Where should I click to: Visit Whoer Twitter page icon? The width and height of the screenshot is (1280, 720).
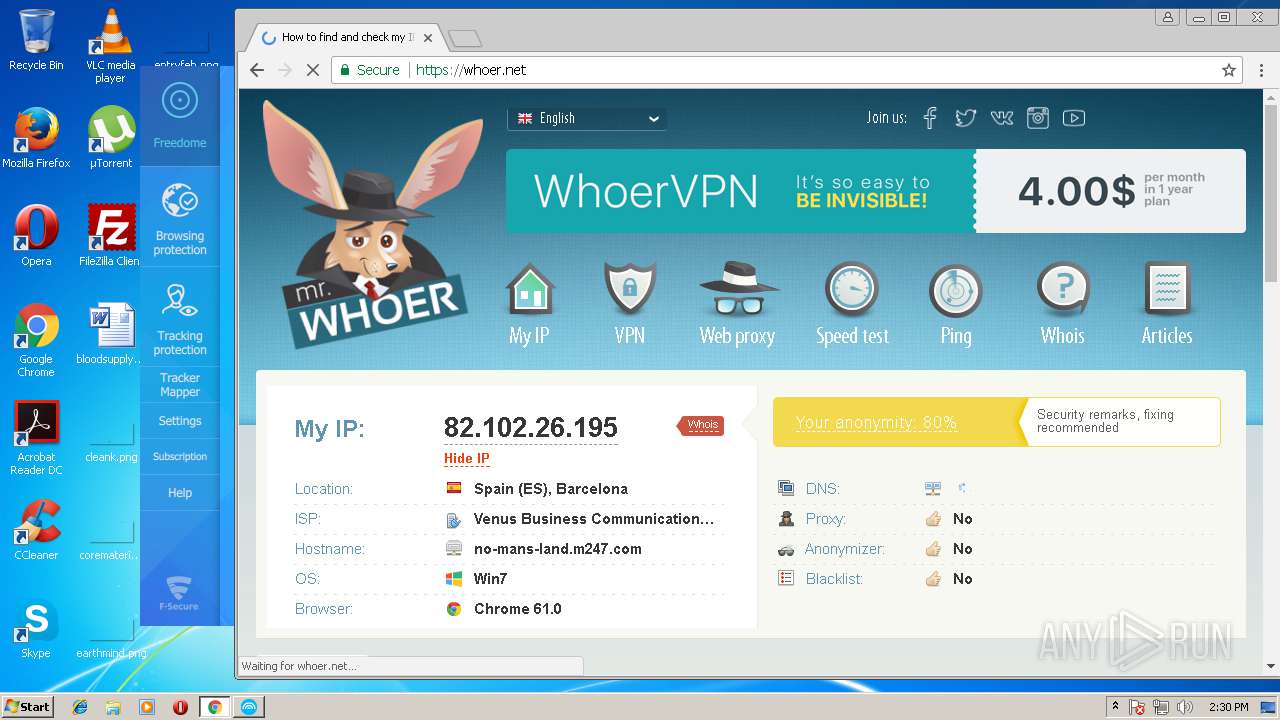click(x=965, y=118)
